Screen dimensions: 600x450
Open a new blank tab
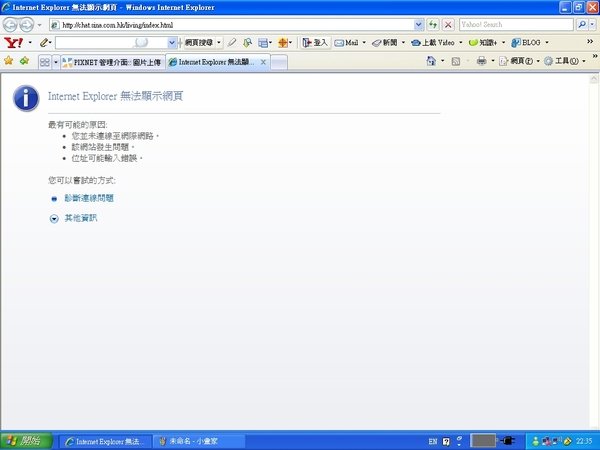279,62
